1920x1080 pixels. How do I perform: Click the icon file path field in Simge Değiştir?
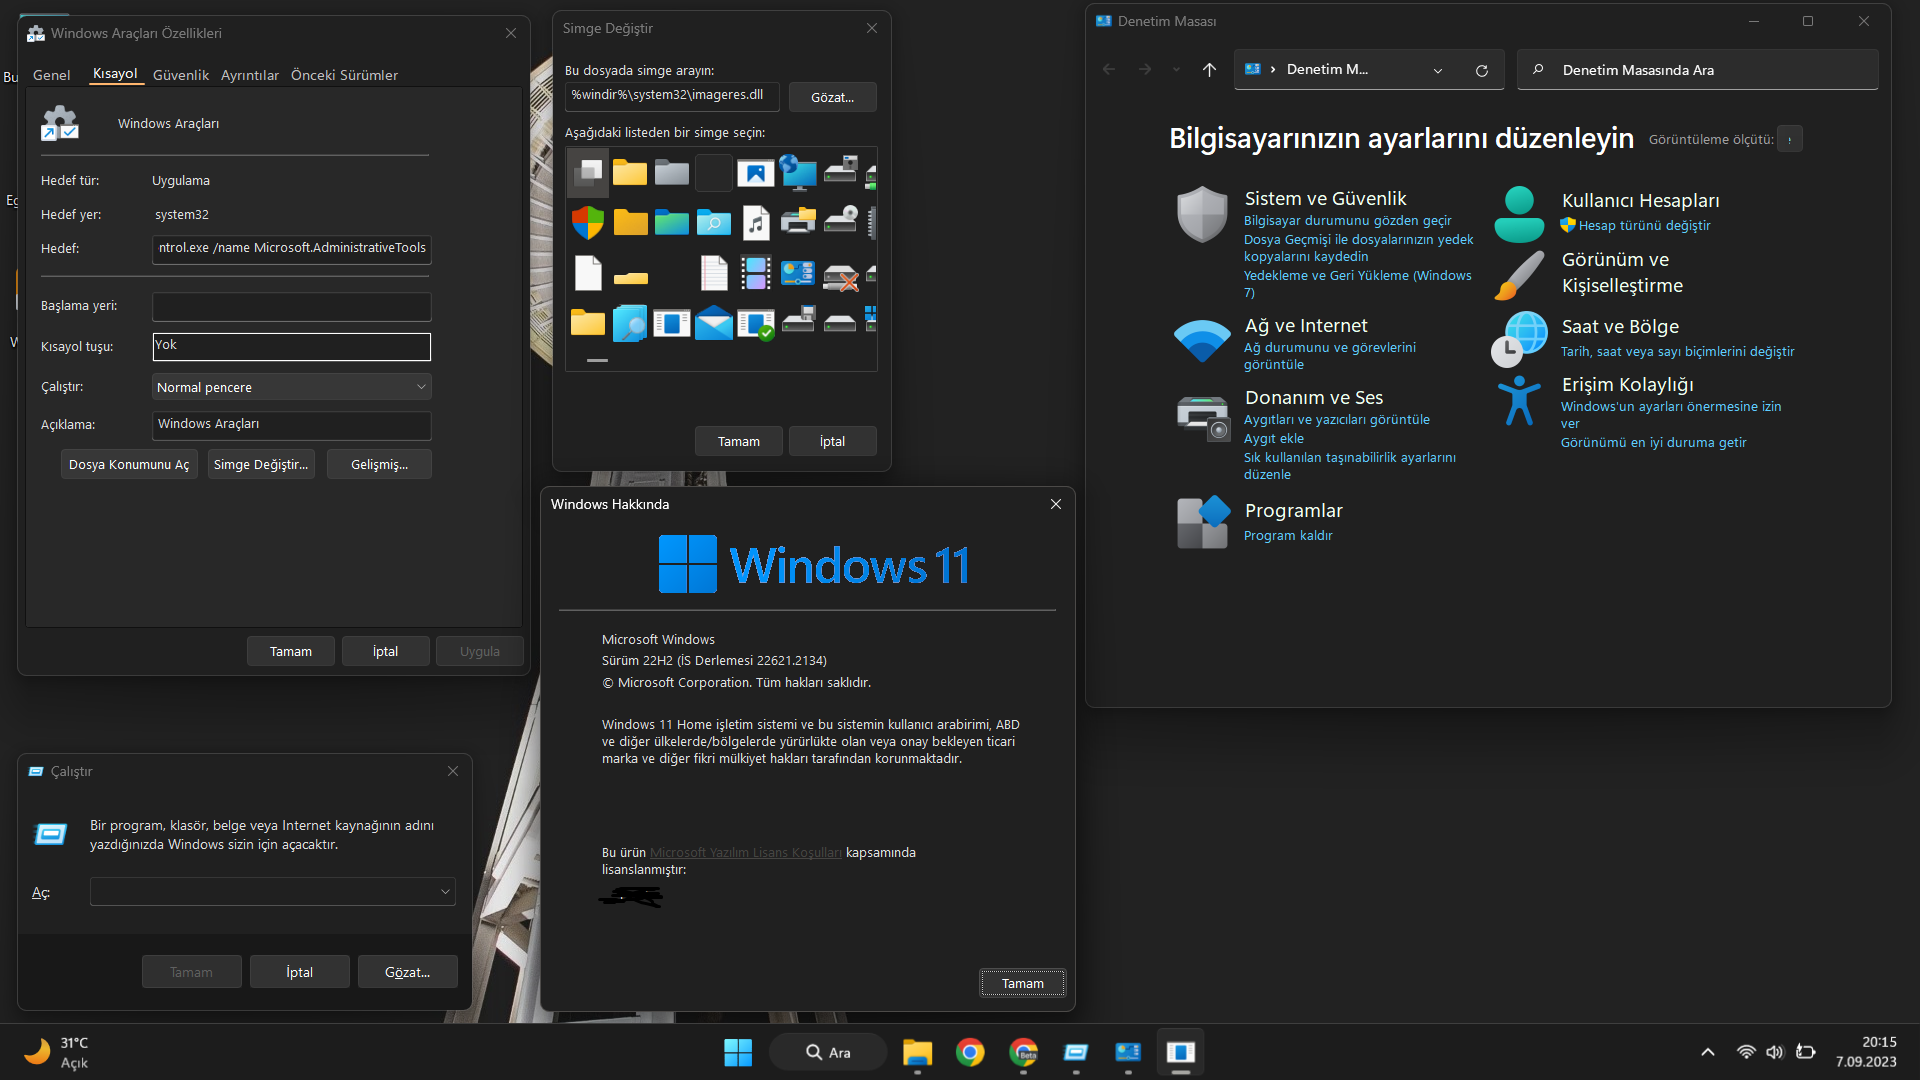click(x=672, y=96)
